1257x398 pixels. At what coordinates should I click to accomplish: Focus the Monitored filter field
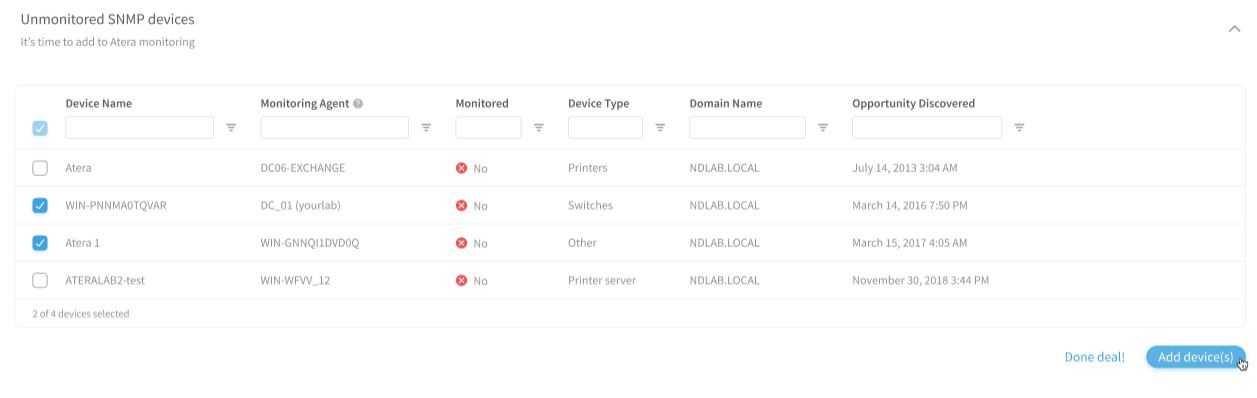pos(488,127)
